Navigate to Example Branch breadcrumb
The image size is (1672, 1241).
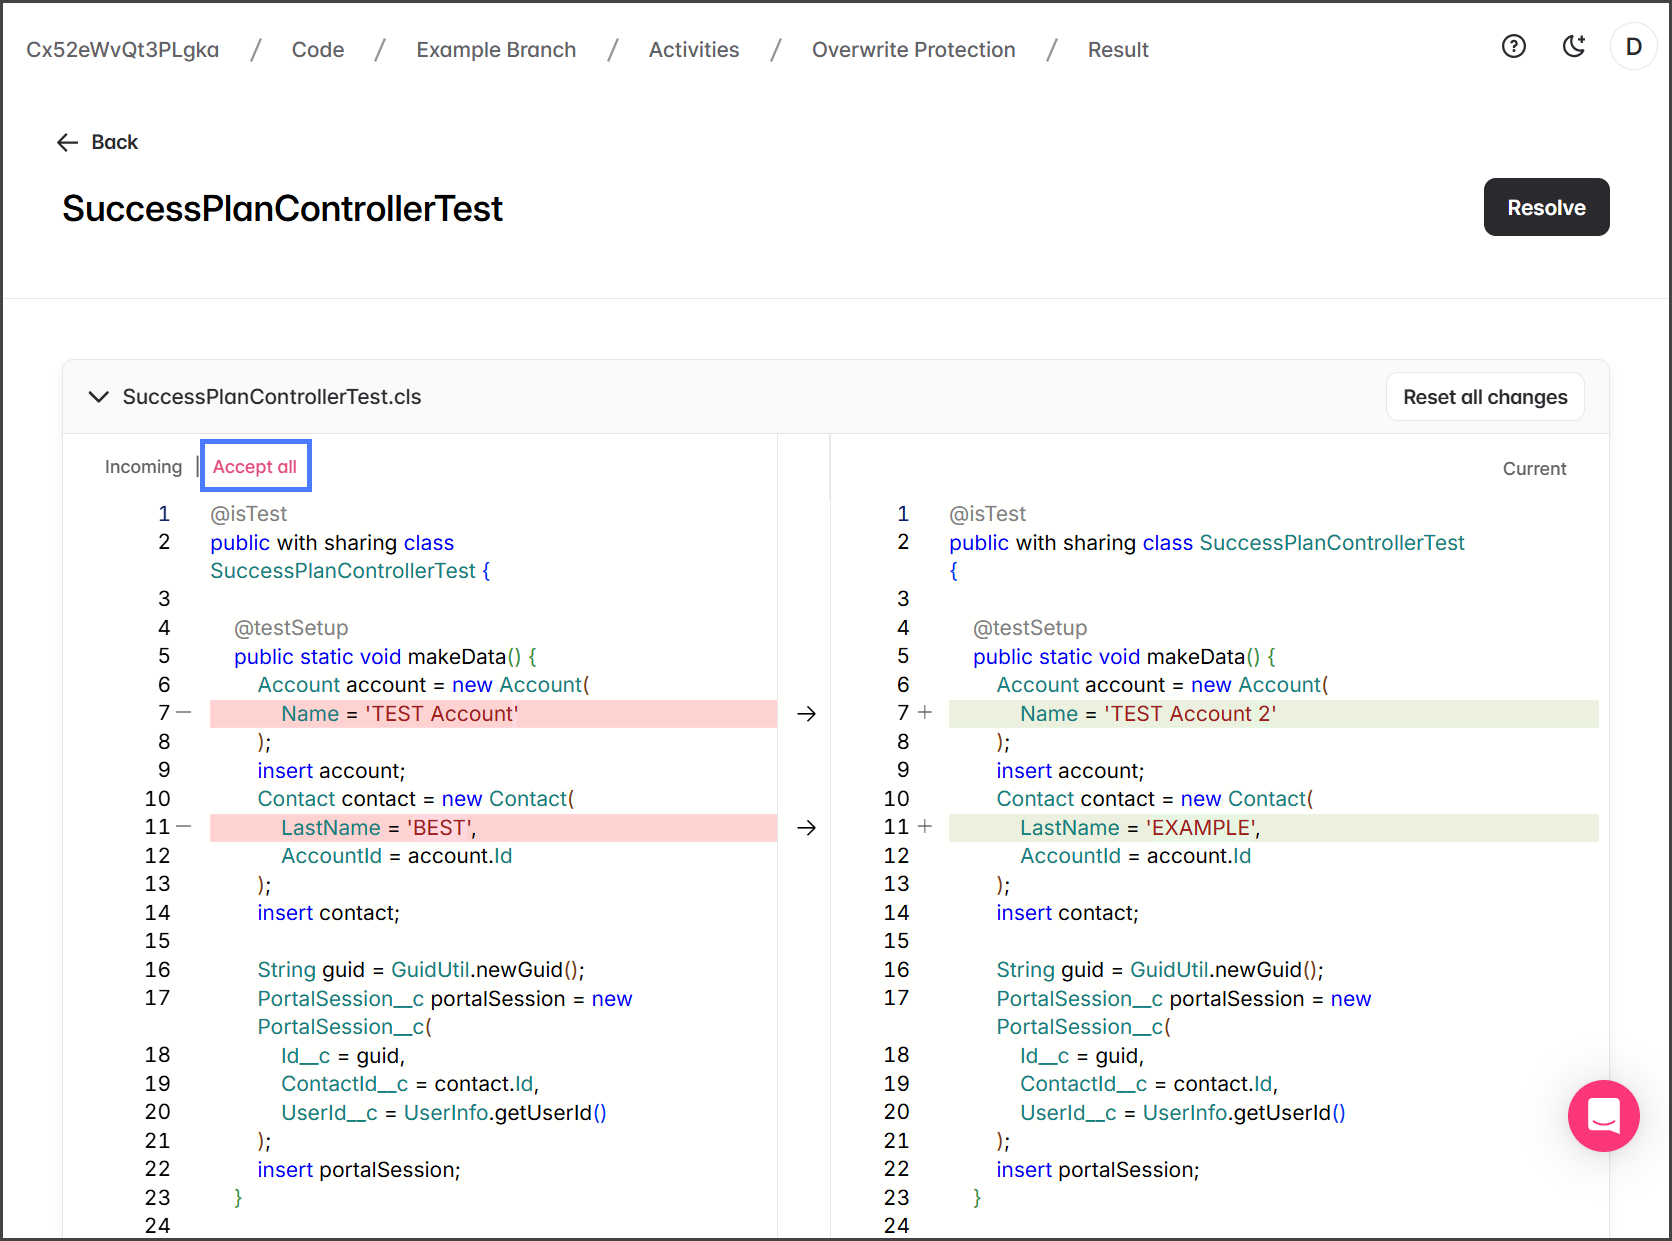coord(496,50)
